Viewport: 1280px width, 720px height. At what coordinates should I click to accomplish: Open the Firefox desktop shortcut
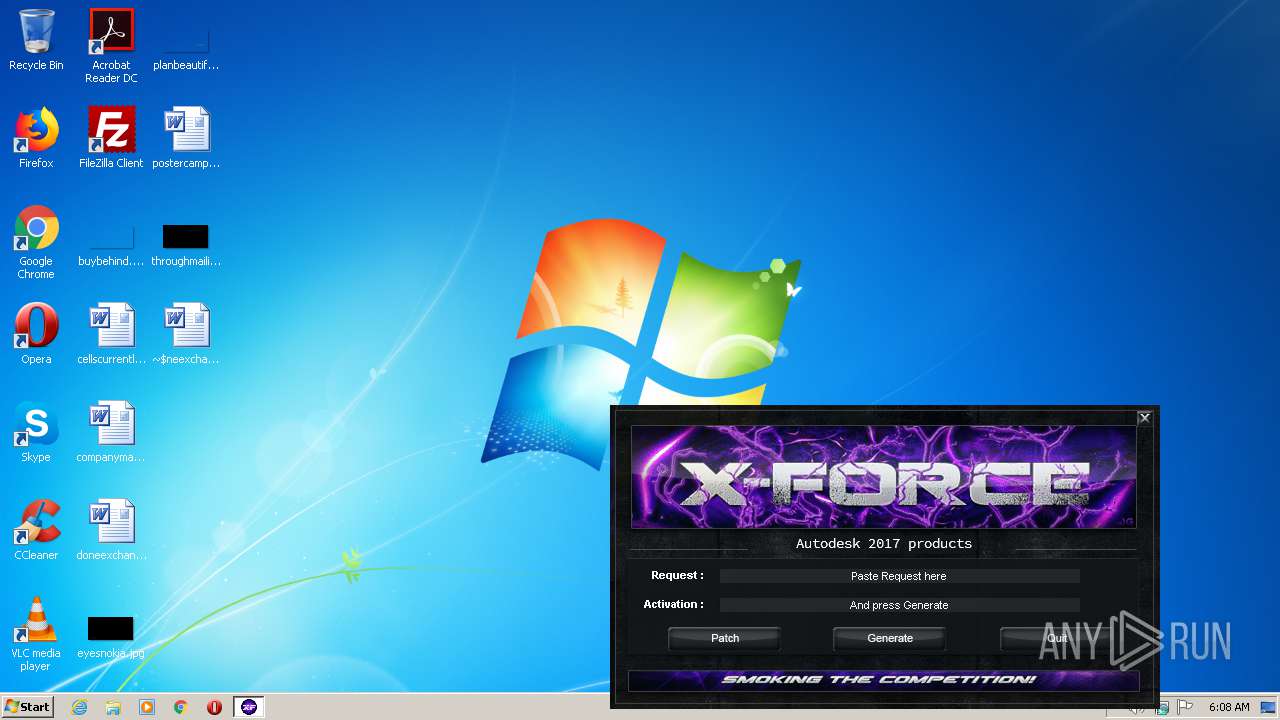36,138
